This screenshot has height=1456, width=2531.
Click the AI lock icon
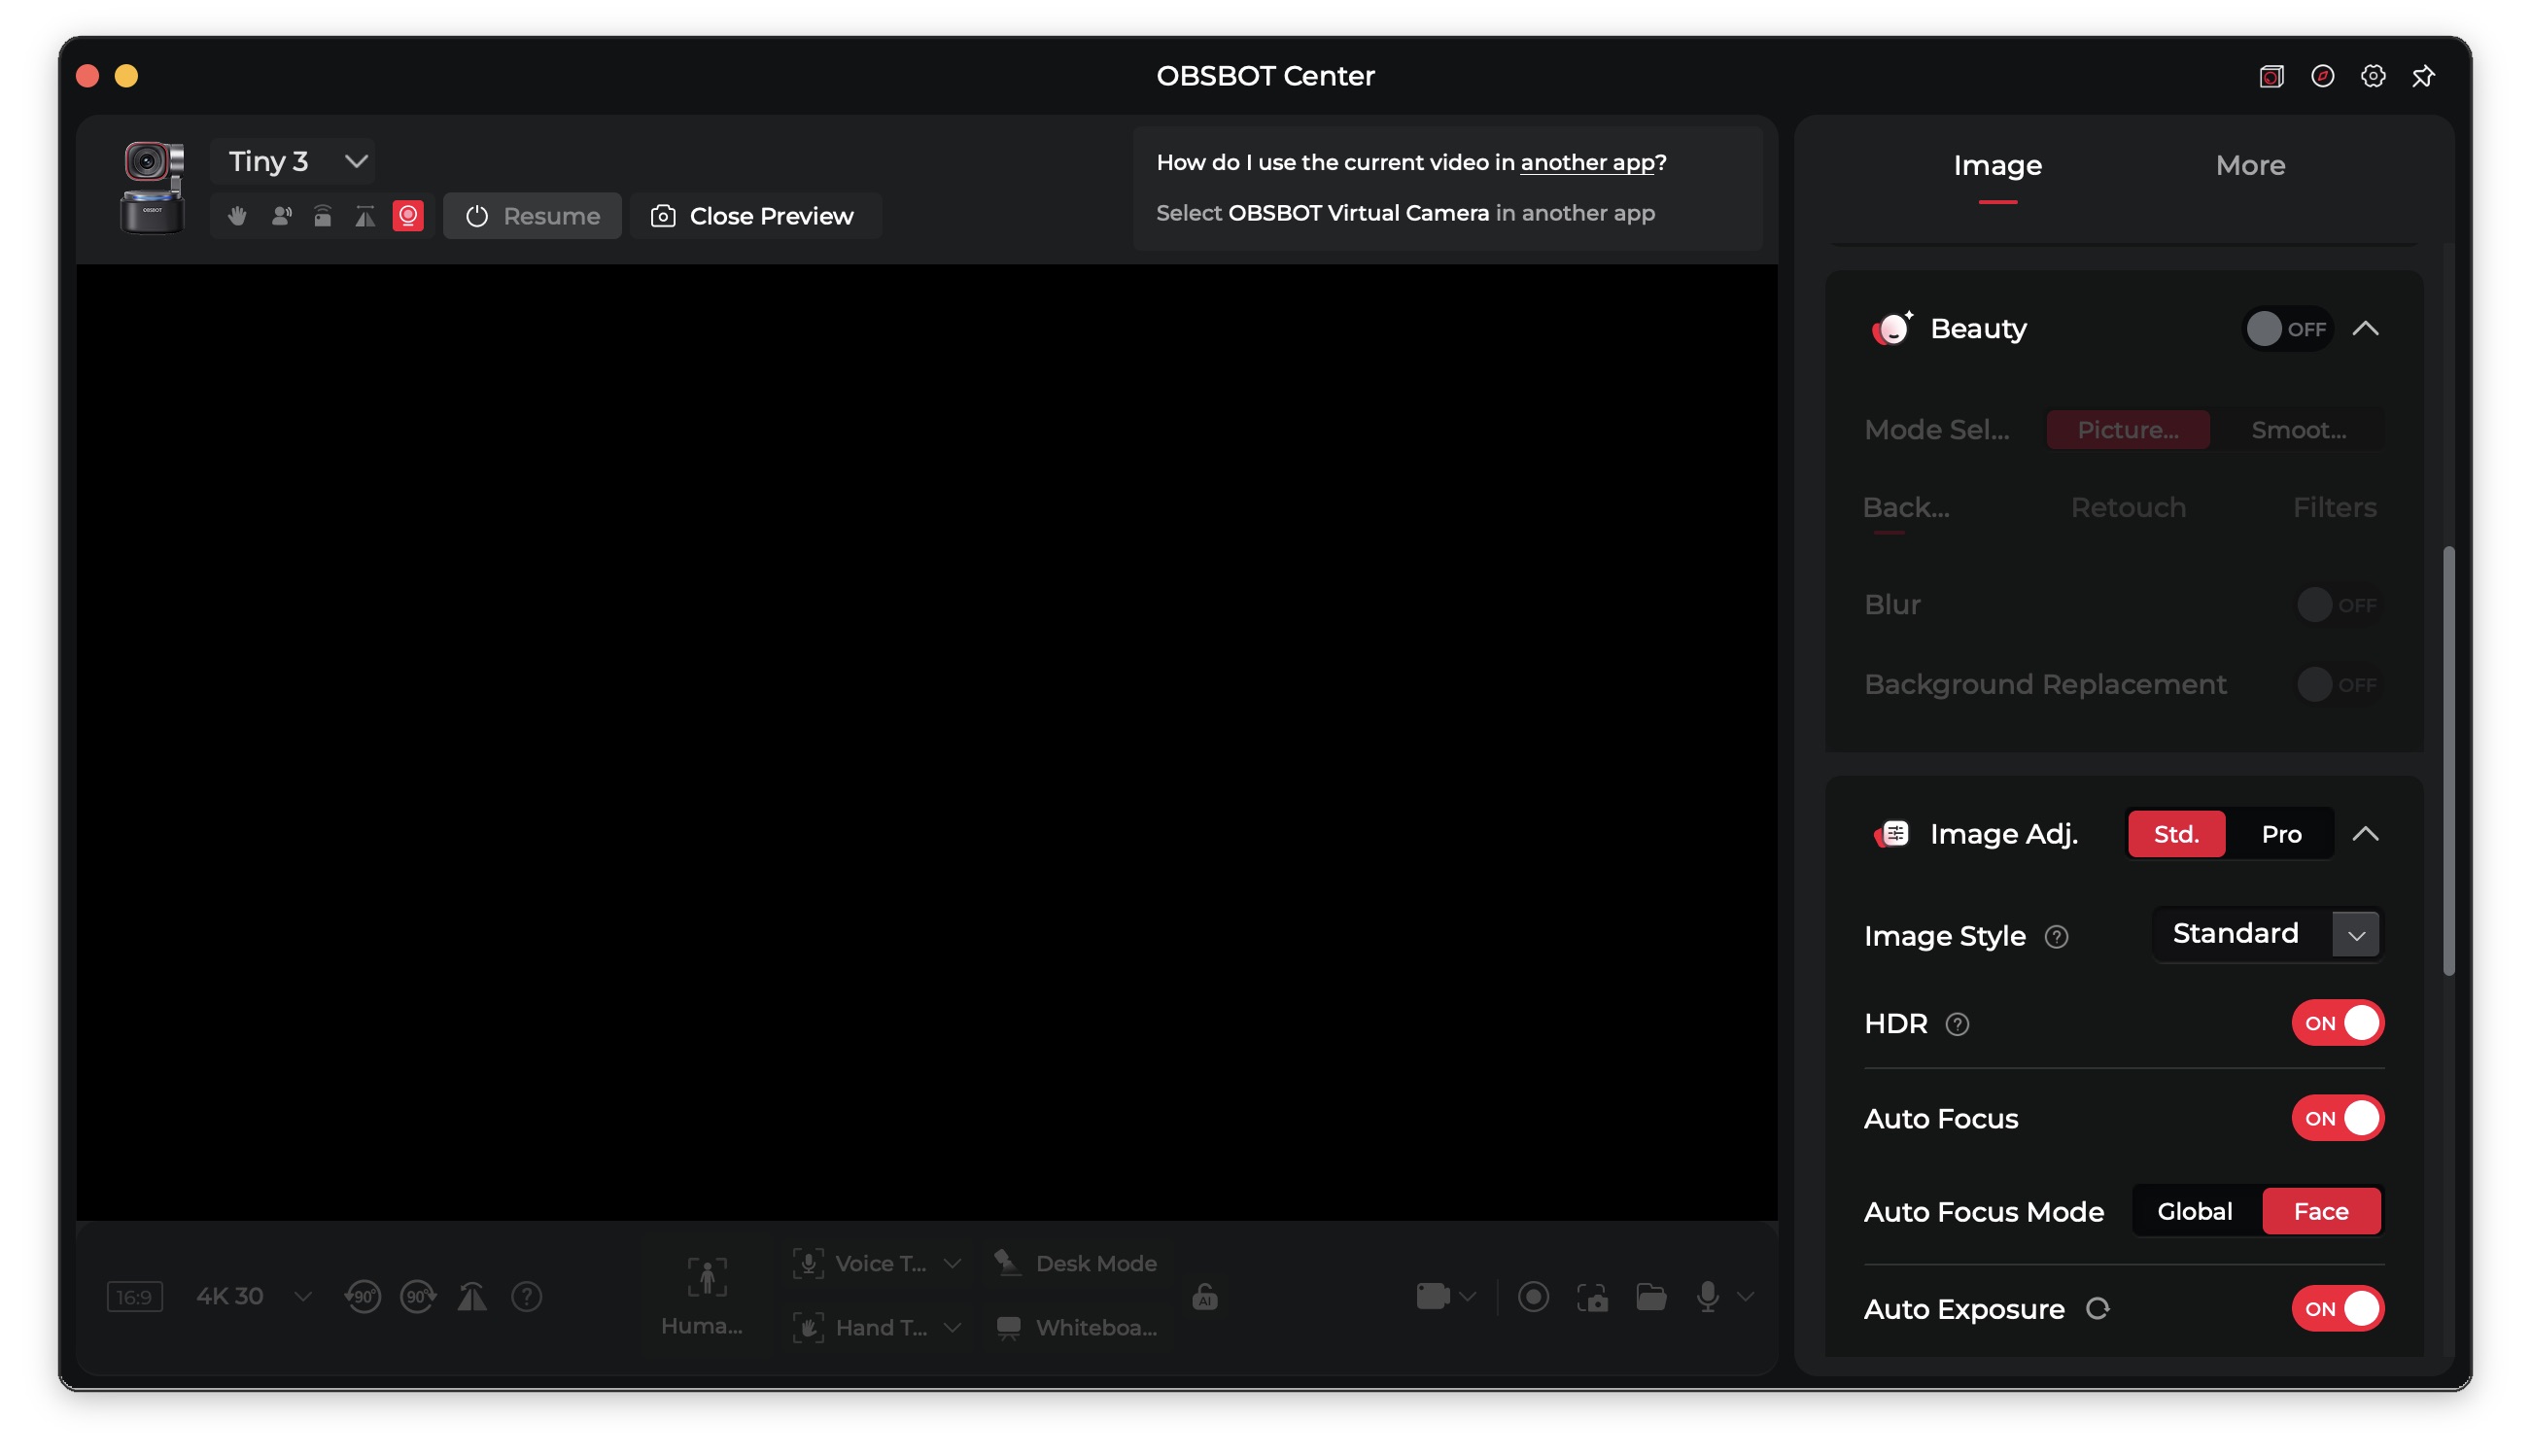1205,1297
